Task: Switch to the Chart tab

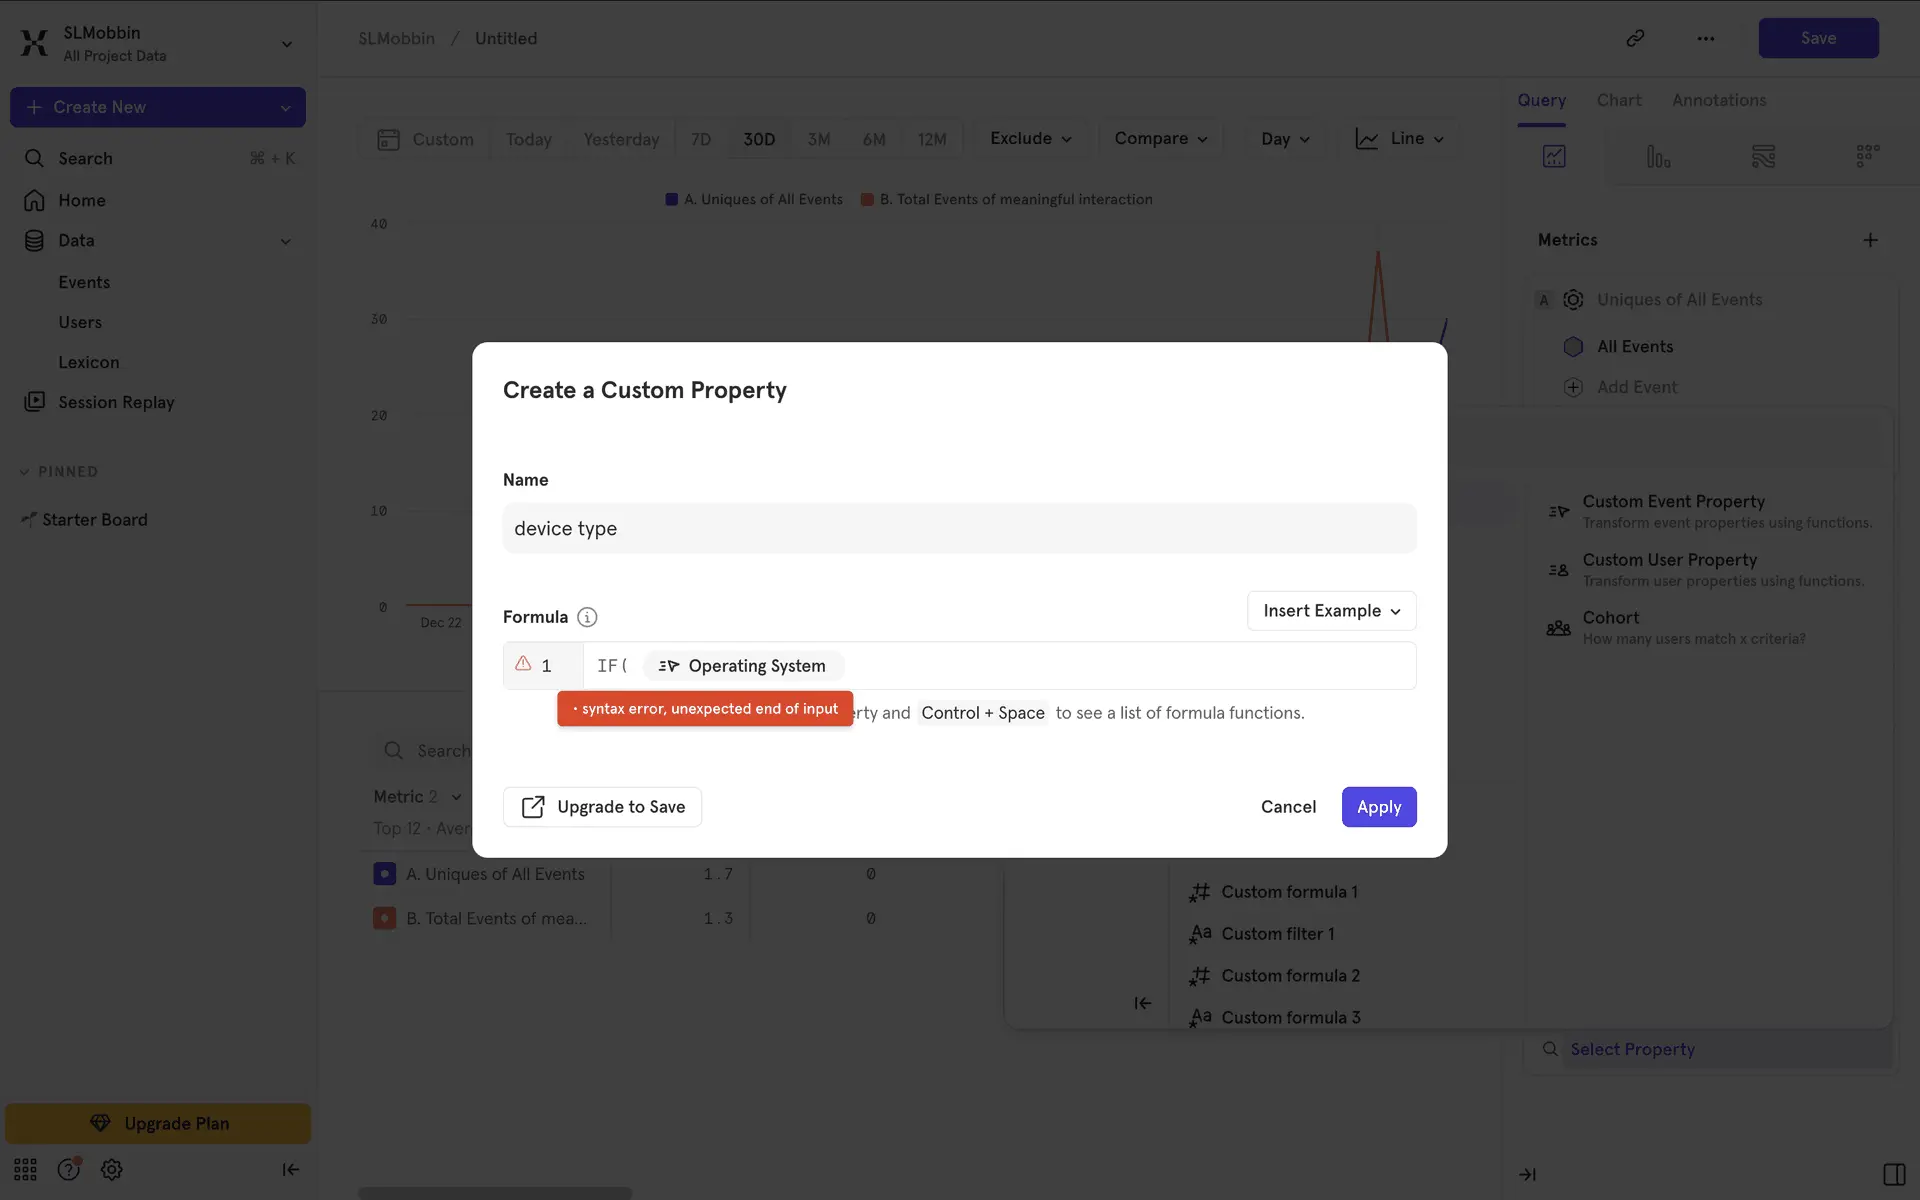Action: click(1618, 100)
